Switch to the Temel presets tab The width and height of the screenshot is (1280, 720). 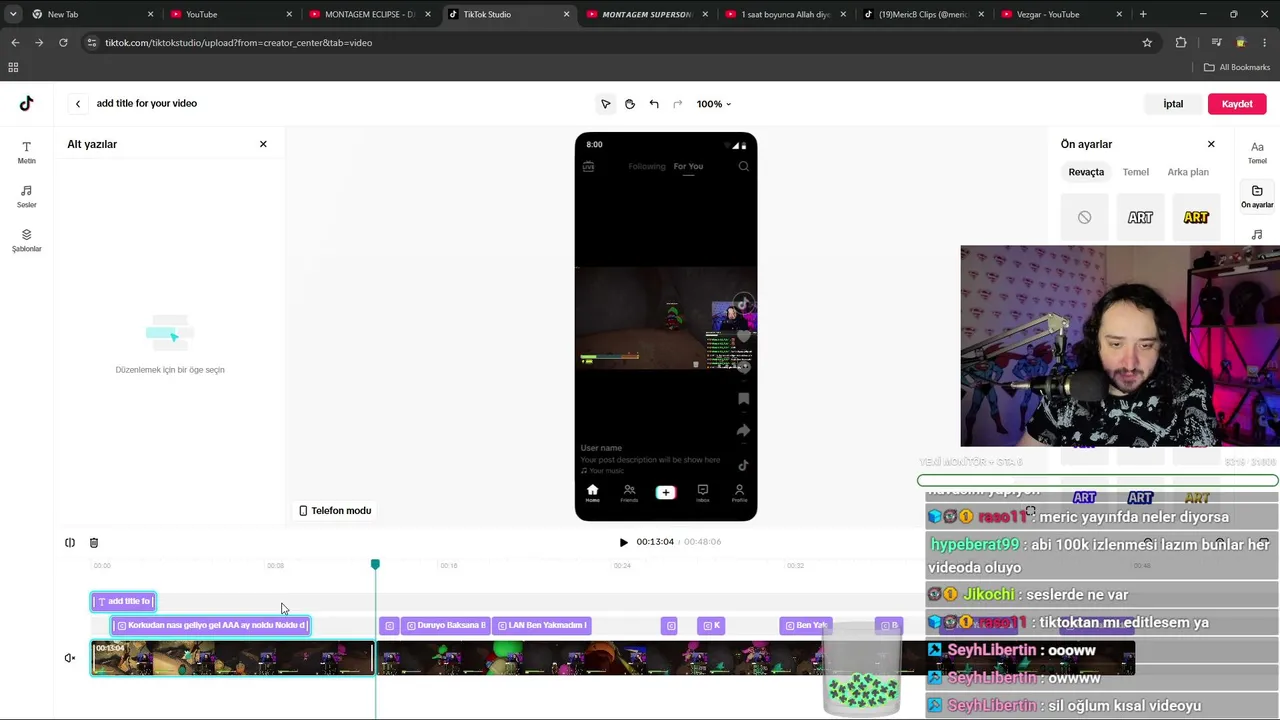pos(1136,172)
